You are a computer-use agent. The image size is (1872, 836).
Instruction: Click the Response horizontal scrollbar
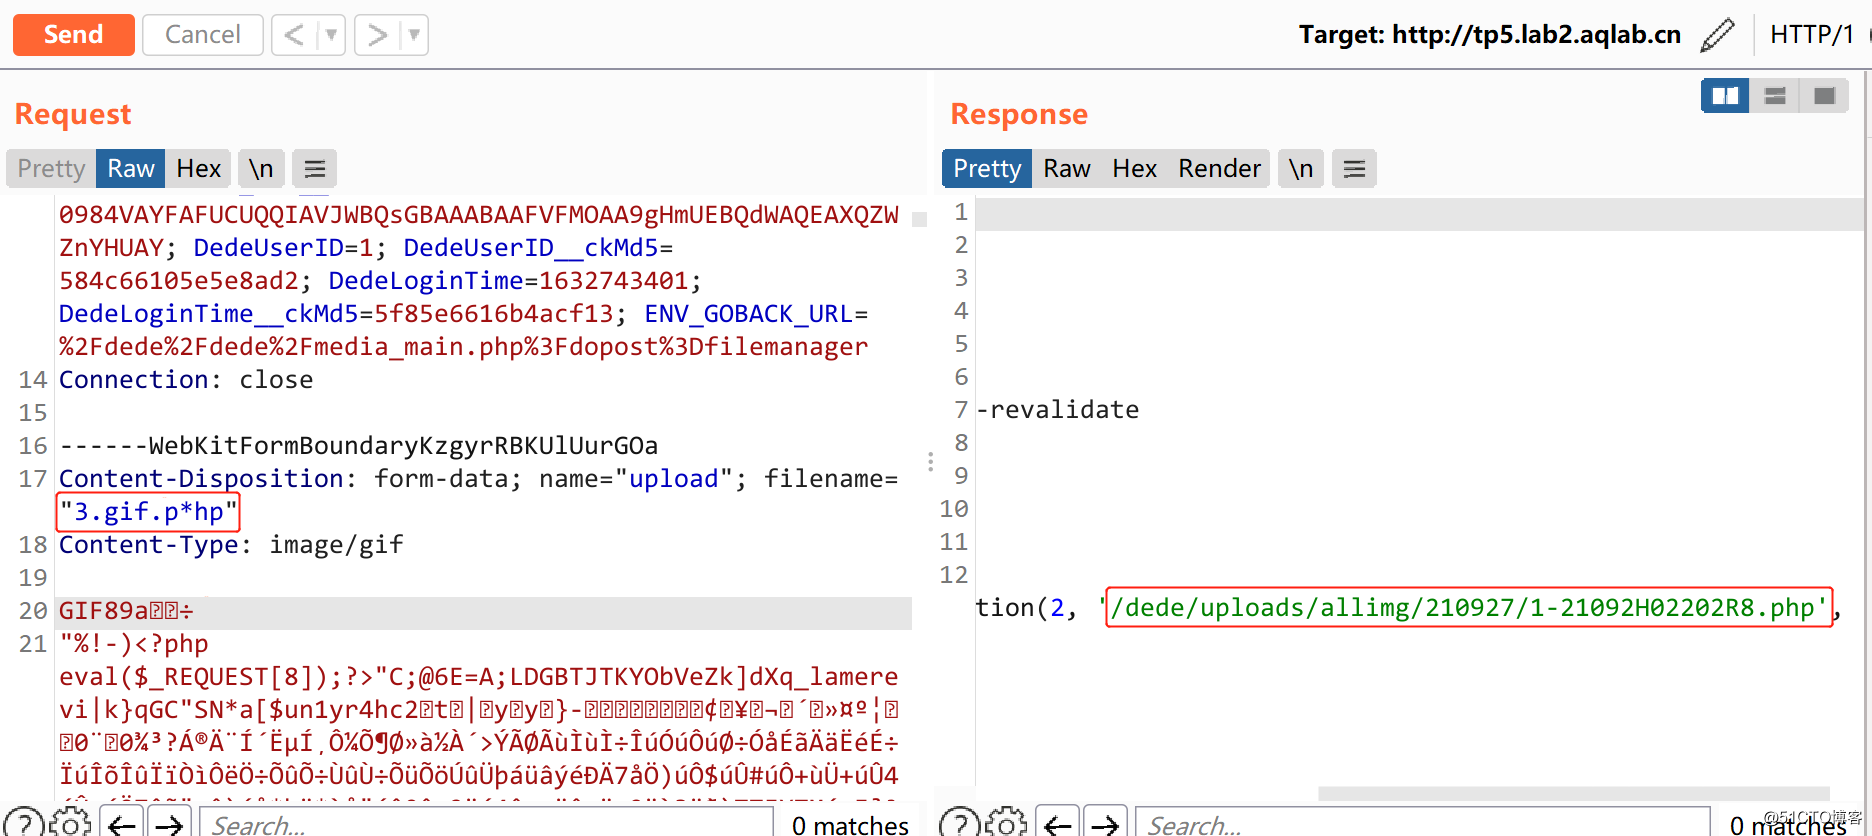pos(1574,794)
